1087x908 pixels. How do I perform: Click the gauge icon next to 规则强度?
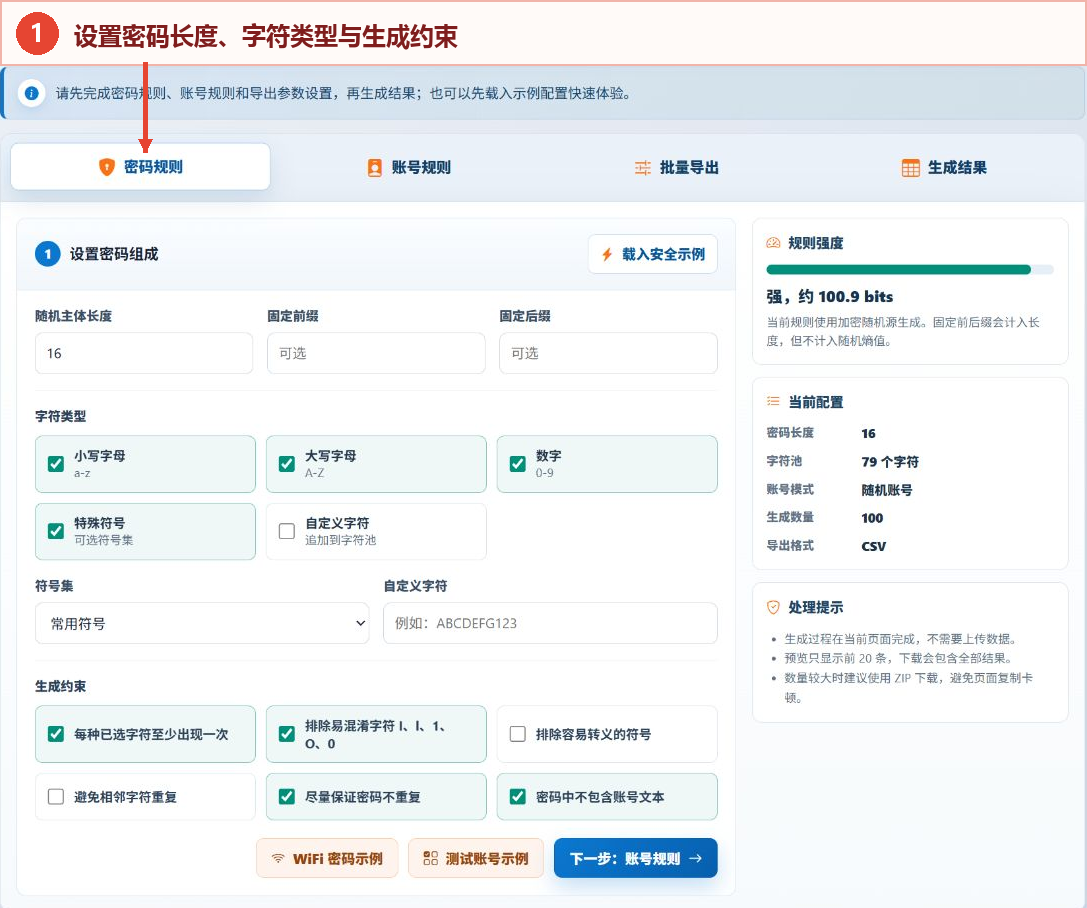773,243
